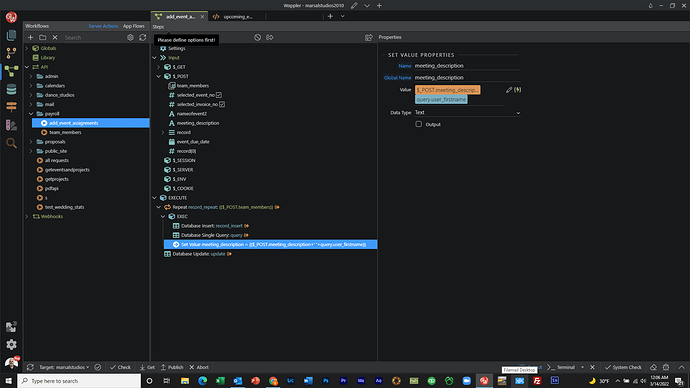The image size is (690, 388).
Task: Collapse the payroll folder
Action: (x=31, y=113)
